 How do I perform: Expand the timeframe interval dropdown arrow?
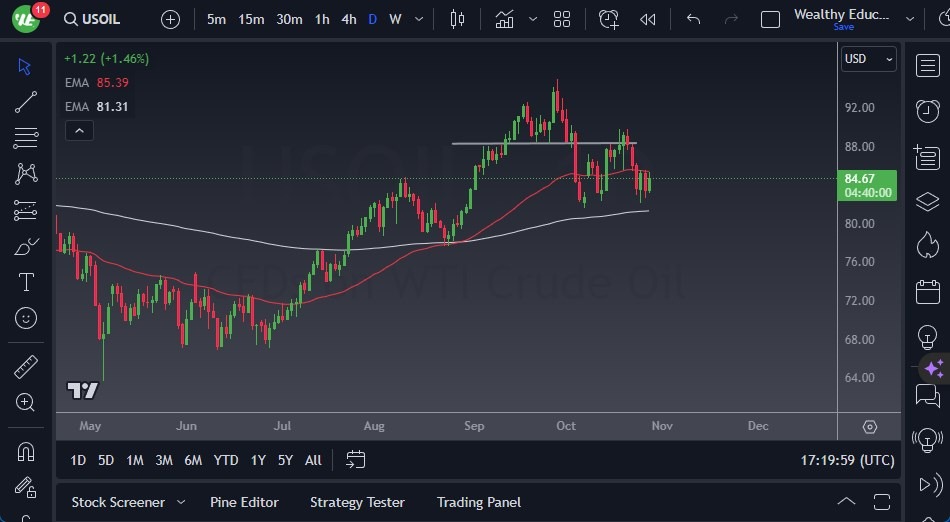click(418, 19)
